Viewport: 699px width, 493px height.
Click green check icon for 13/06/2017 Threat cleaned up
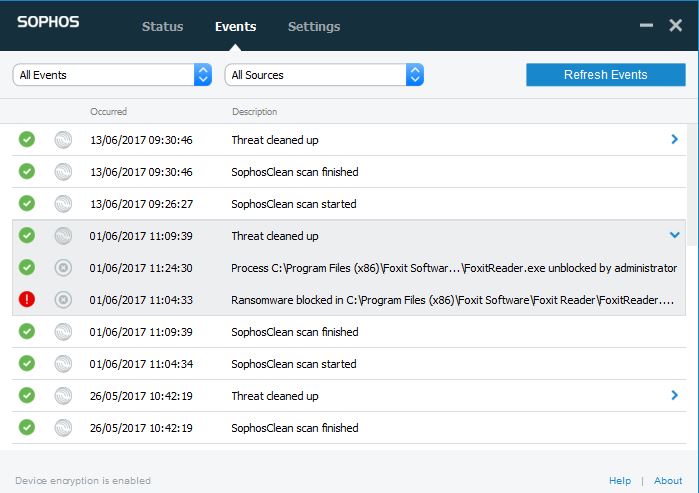tap(27, 139)
